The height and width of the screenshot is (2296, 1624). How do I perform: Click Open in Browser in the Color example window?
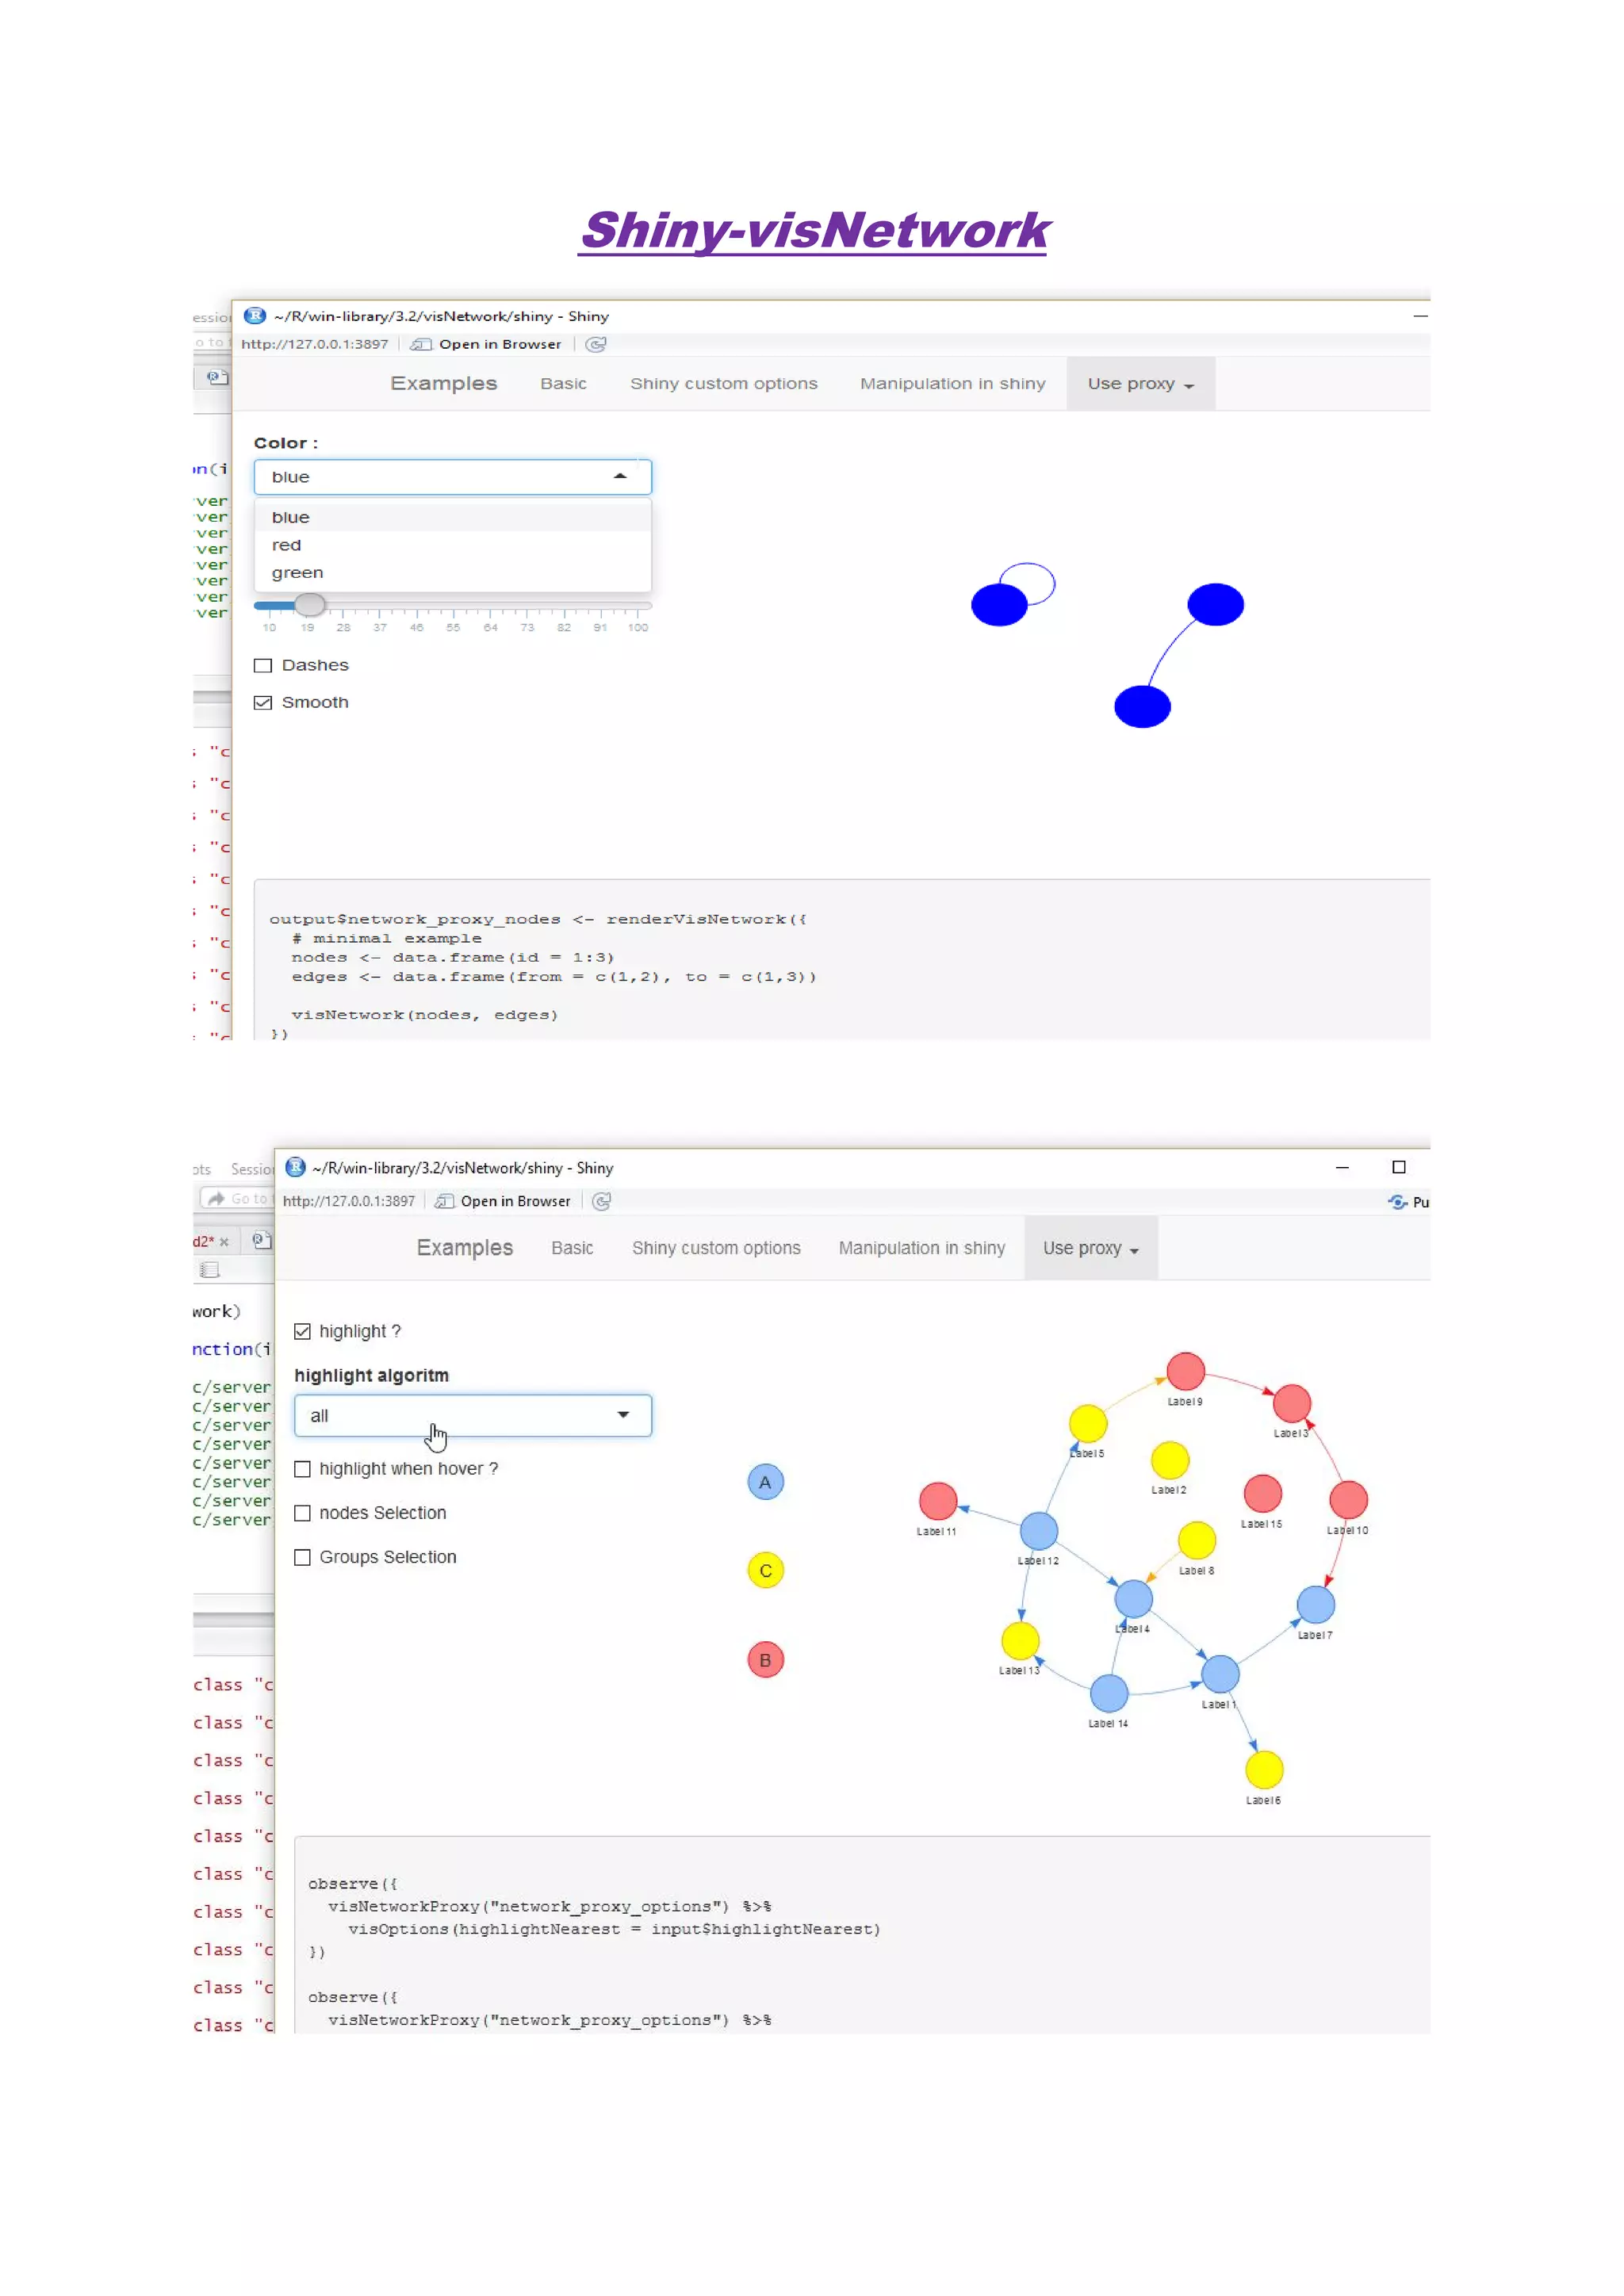[x=488, y=344]
